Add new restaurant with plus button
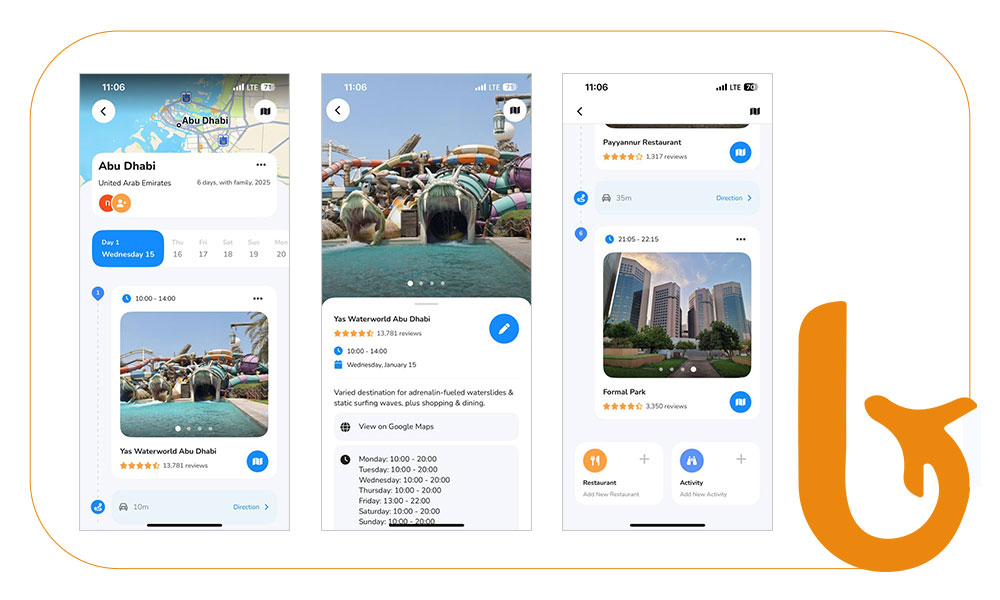 tap(644, 459)
